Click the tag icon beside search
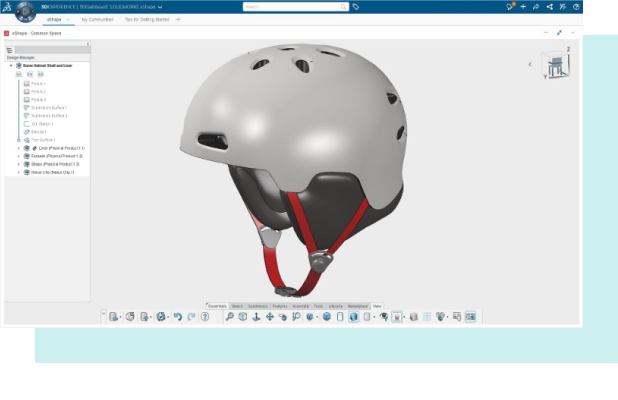 point(356,7)
